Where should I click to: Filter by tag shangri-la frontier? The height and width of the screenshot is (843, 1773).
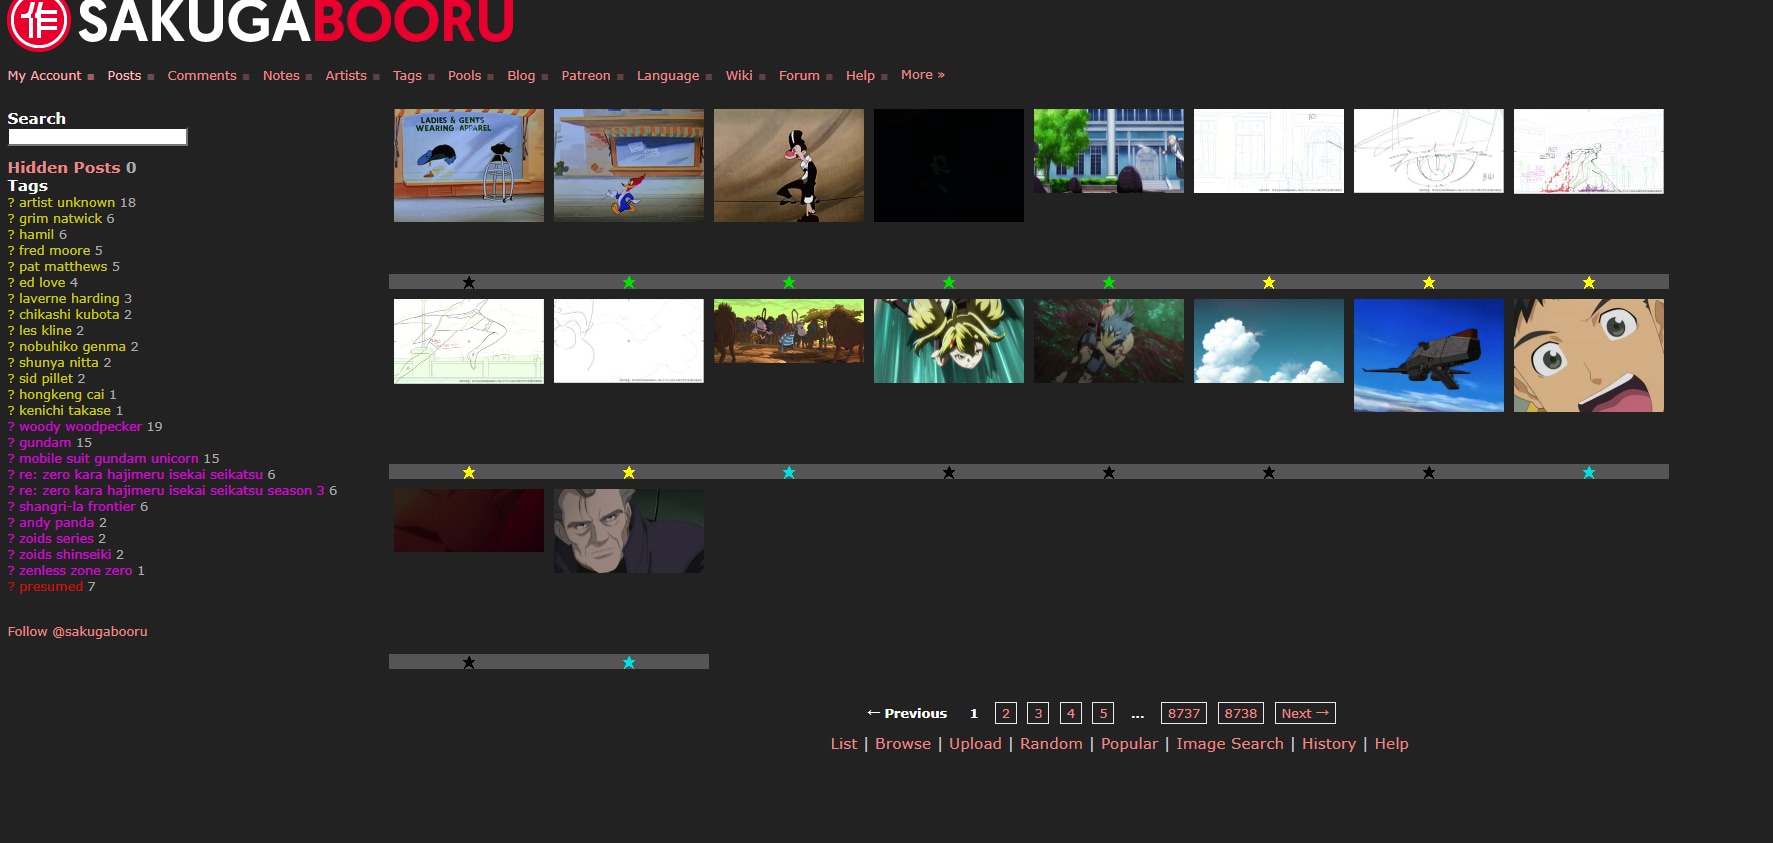coord(77,507)
